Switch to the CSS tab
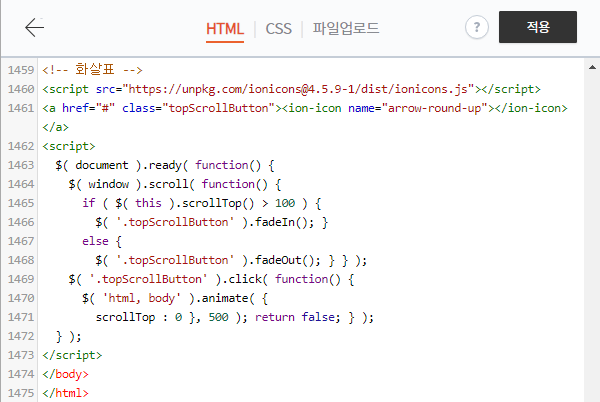The image size is (600, 402). (x=279, y=29)
